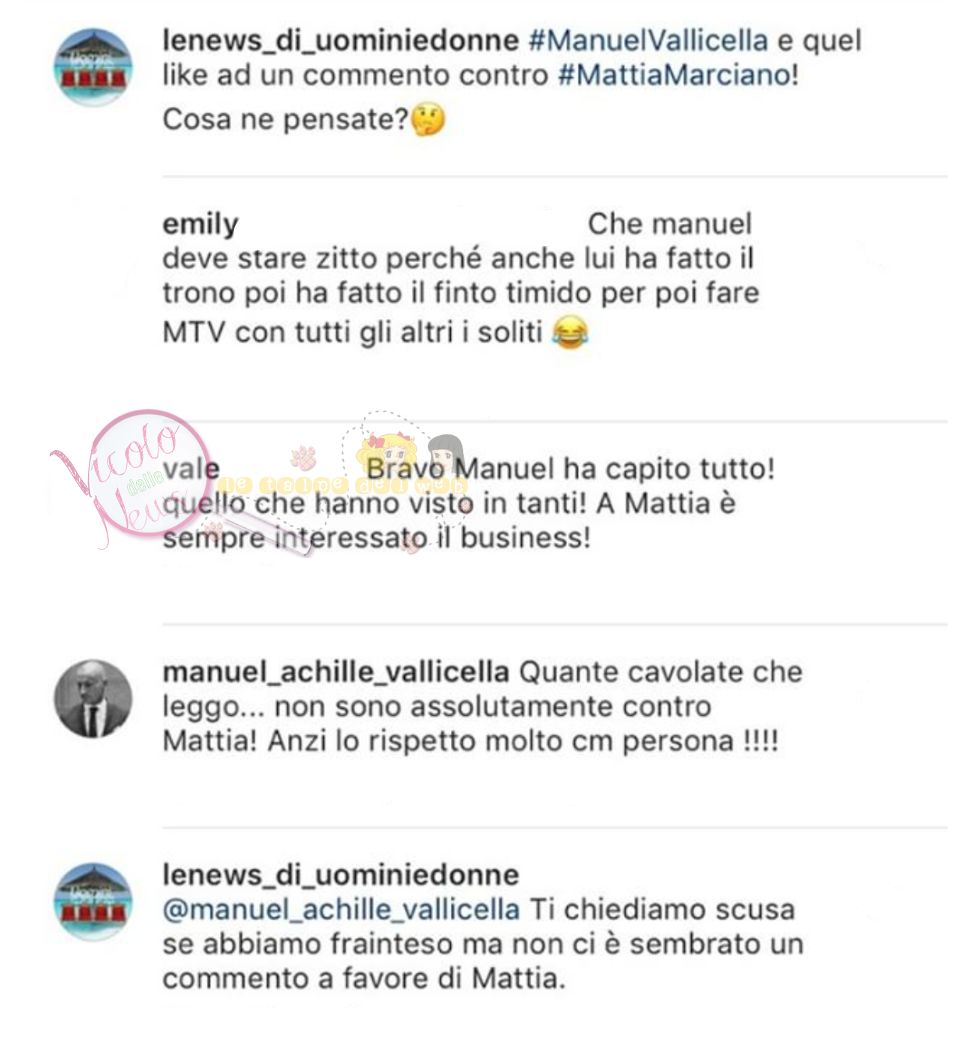Screen dimensions: 969x1049
Task: Open the manuel_achille_vallicella username link
Action: [336, 672]
